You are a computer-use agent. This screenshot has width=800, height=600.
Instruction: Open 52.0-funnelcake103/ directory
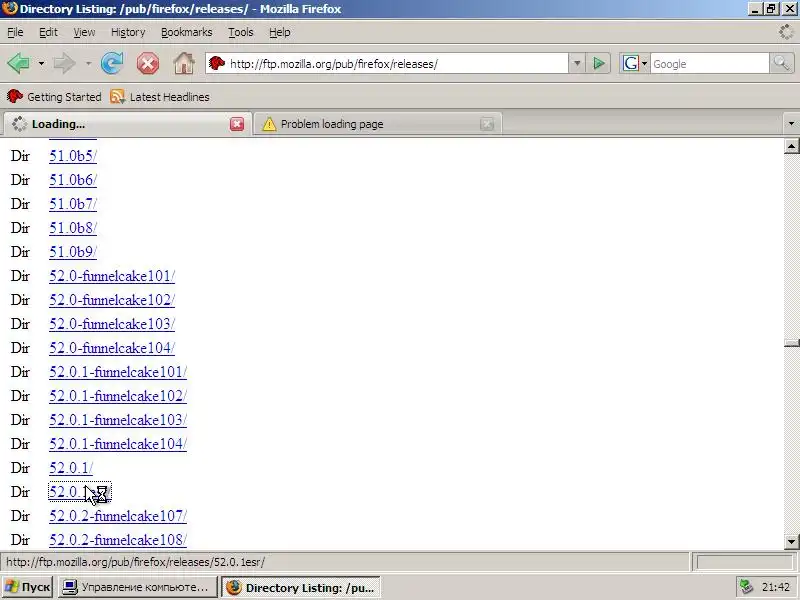coord(112,324)
